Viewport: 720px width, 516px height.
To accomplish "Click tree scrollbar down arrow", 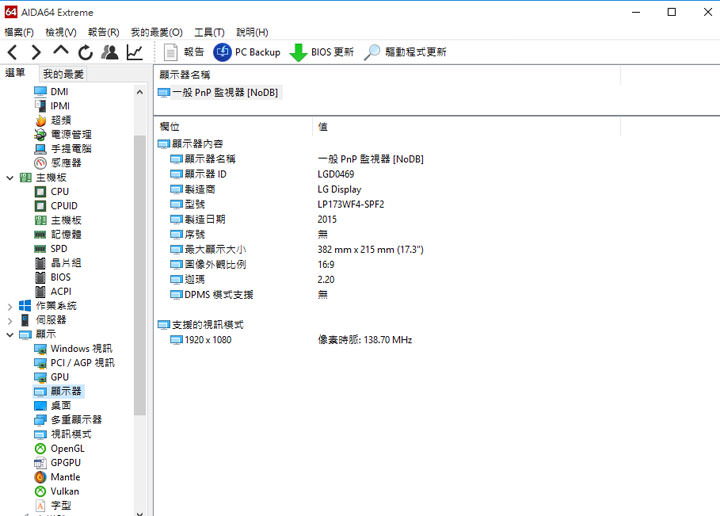I will coord(140,513).
